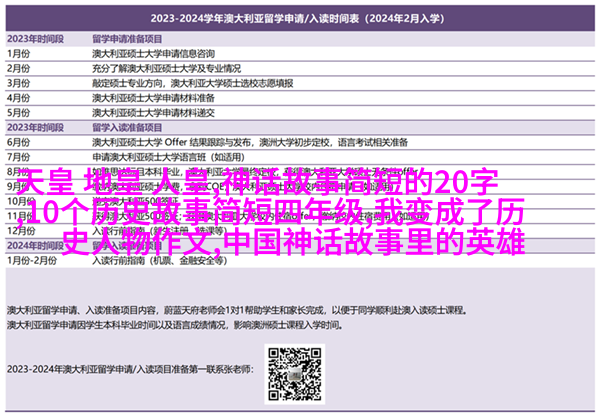Viewport: 600px width, 417px height.
Task: Click '充分了解澳大利亚硕士大学及专业情况'
Action: coord(166,68)
